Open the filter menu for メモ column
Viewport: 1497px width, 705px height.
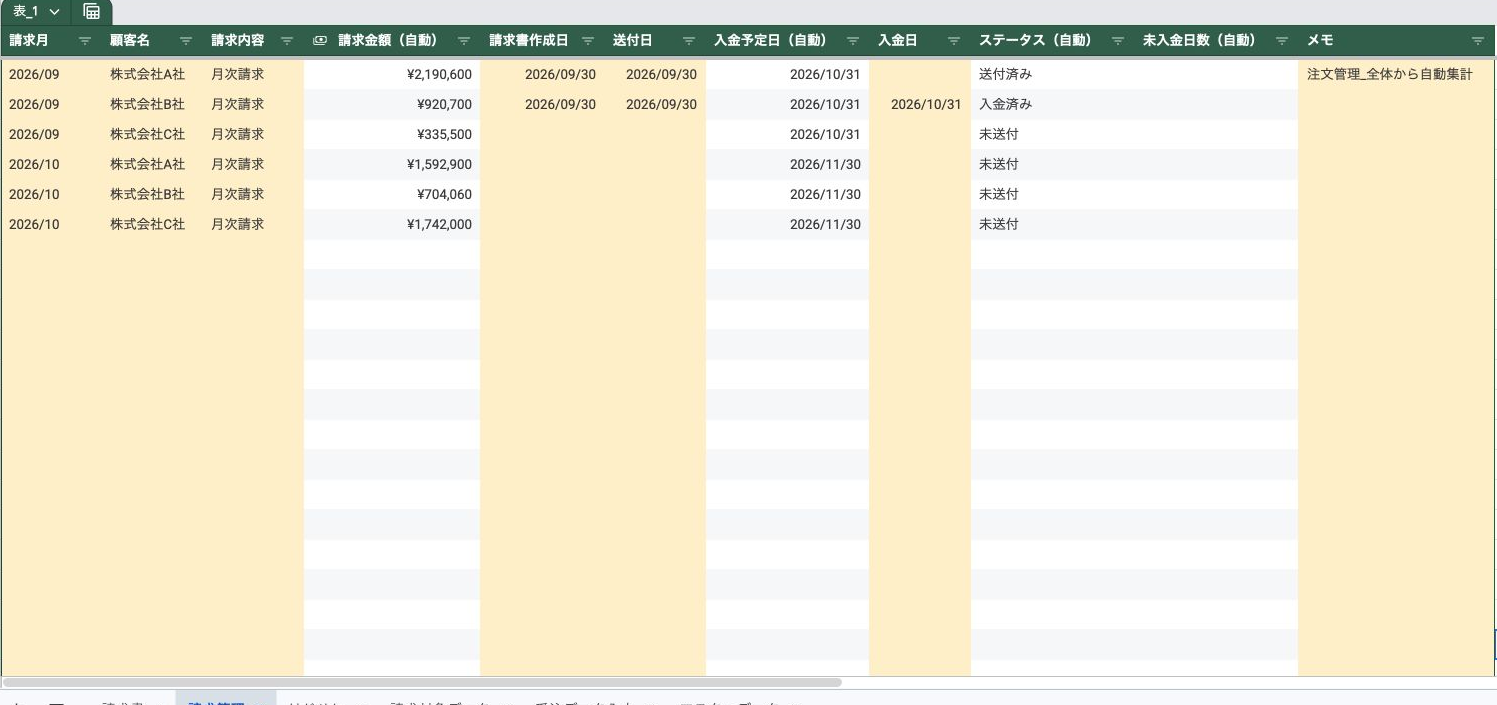point(1477,41)
